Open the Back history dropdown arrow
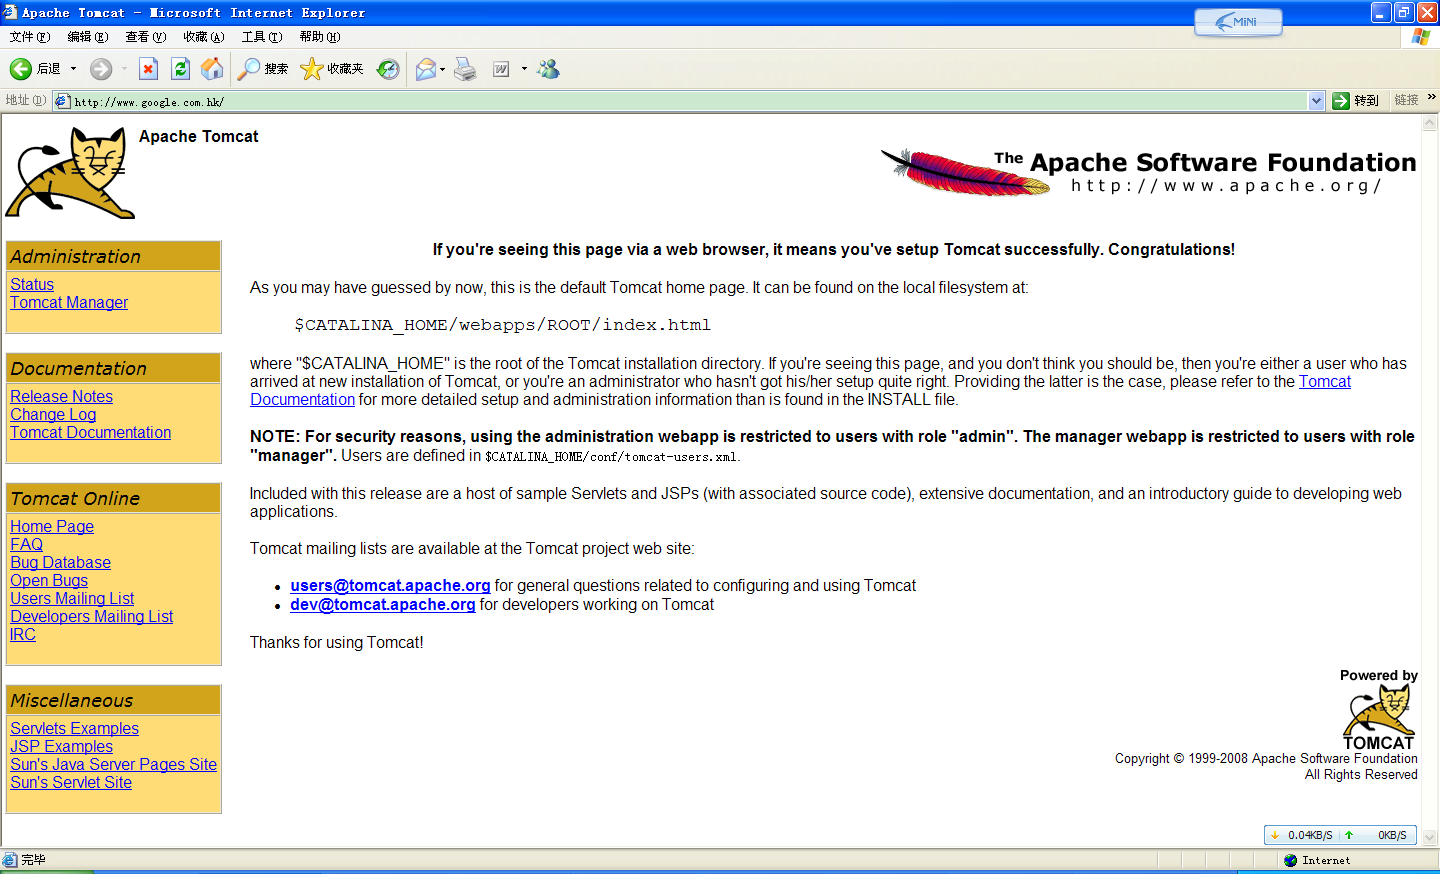The height and width of the screenshot is (874, 1440). pos(73,69)
